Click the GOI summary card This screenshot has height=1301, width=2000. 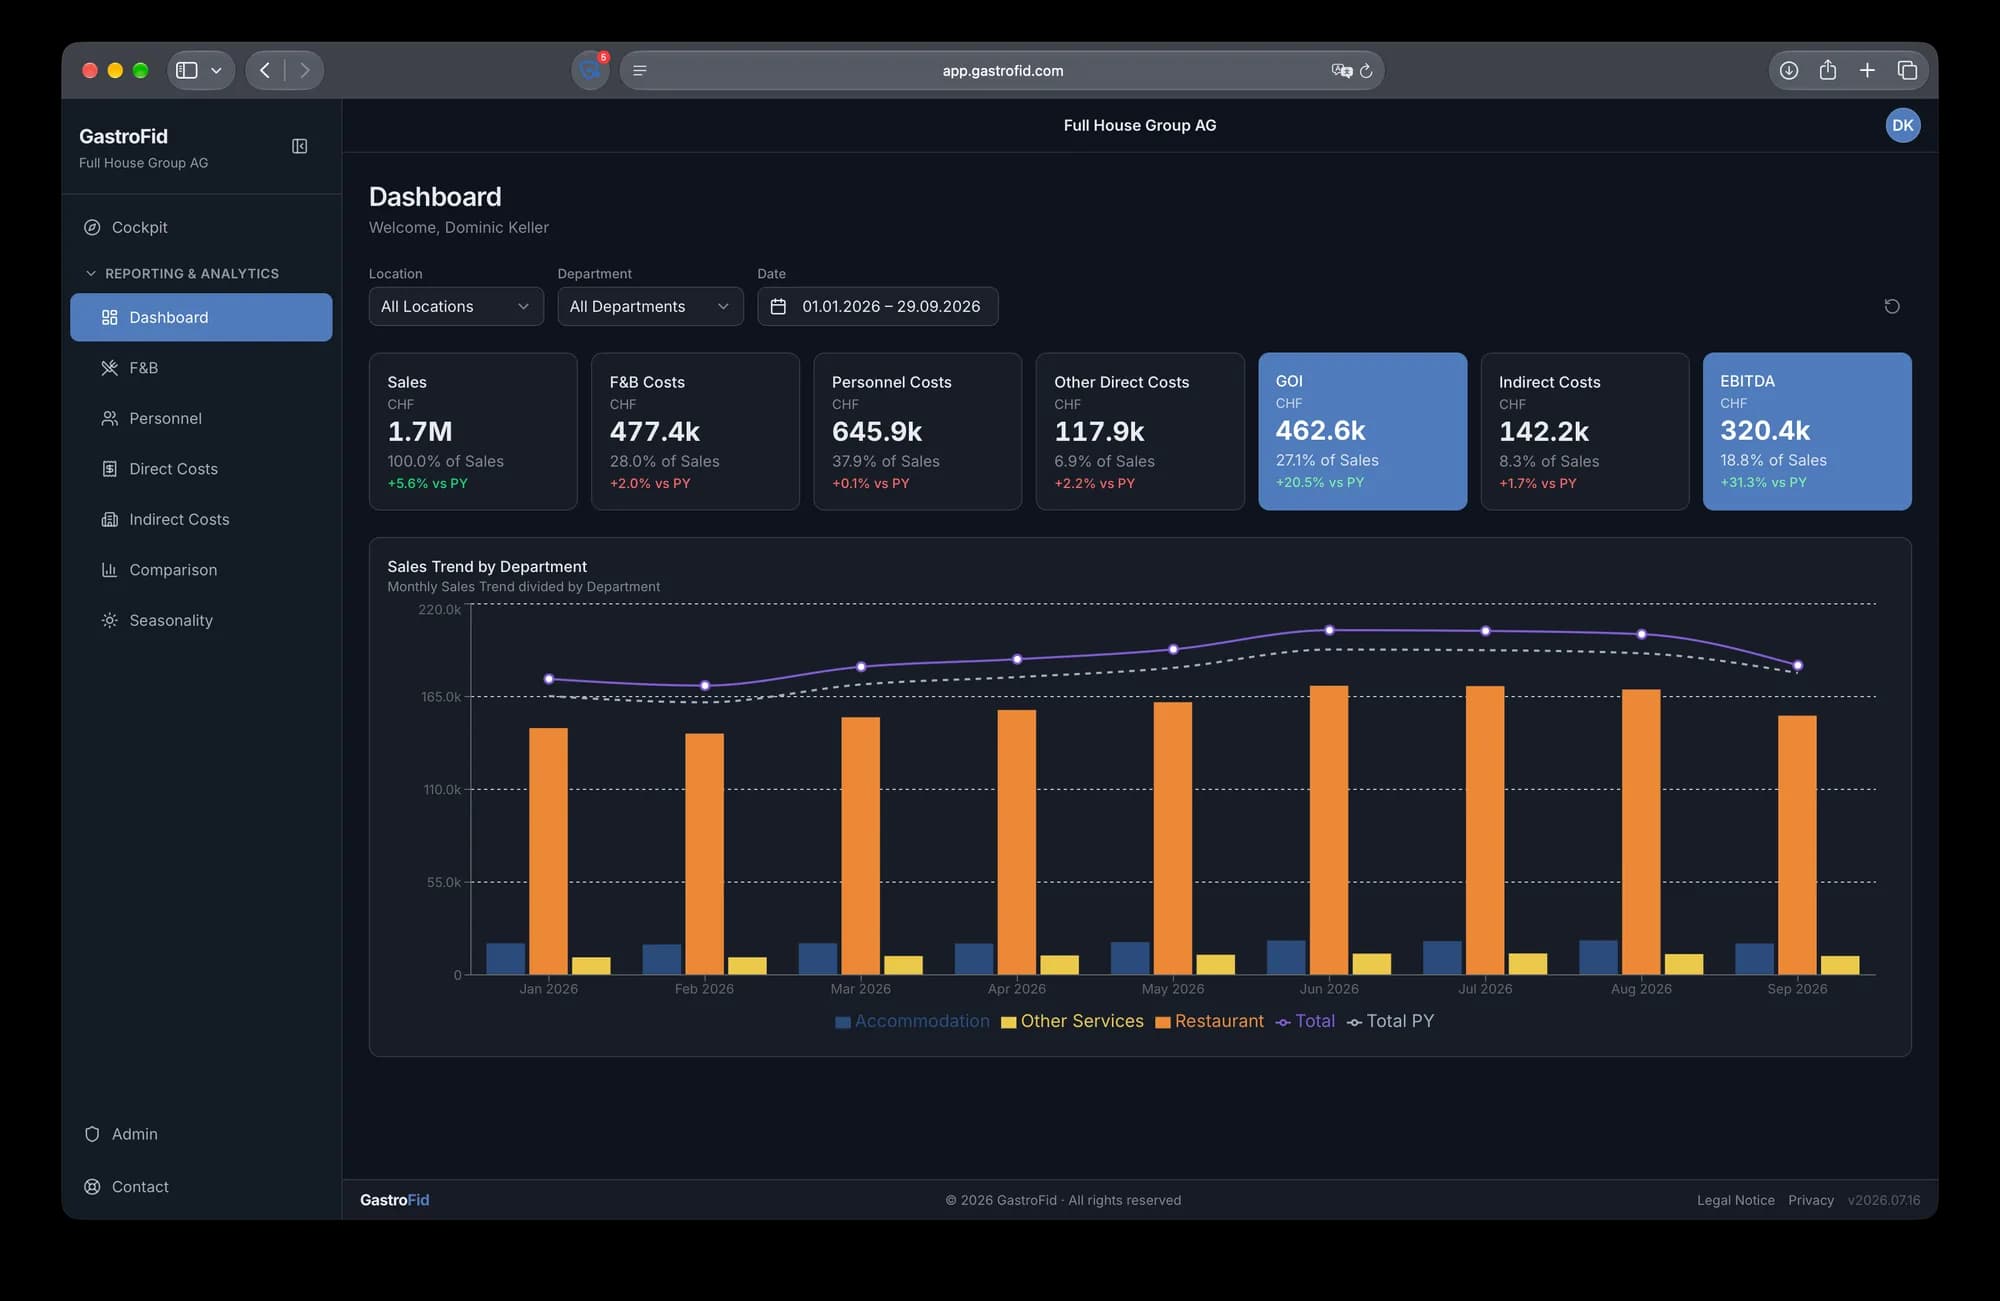click(x=1362, y=431)
